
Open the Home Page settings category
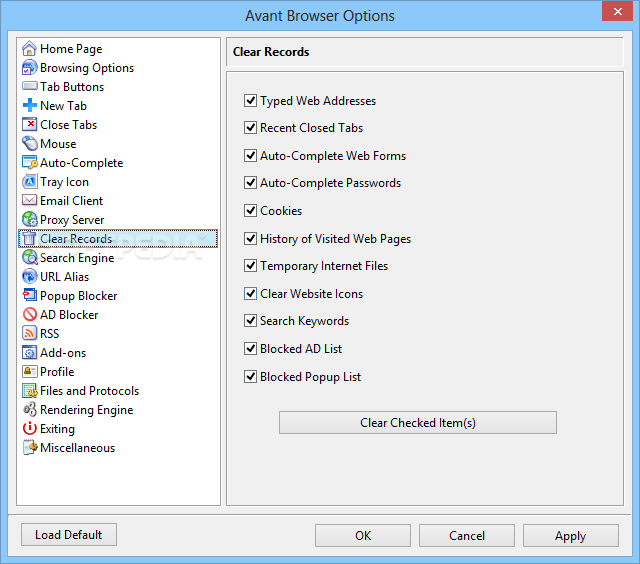pyautogui.click(x=71, y=49)
